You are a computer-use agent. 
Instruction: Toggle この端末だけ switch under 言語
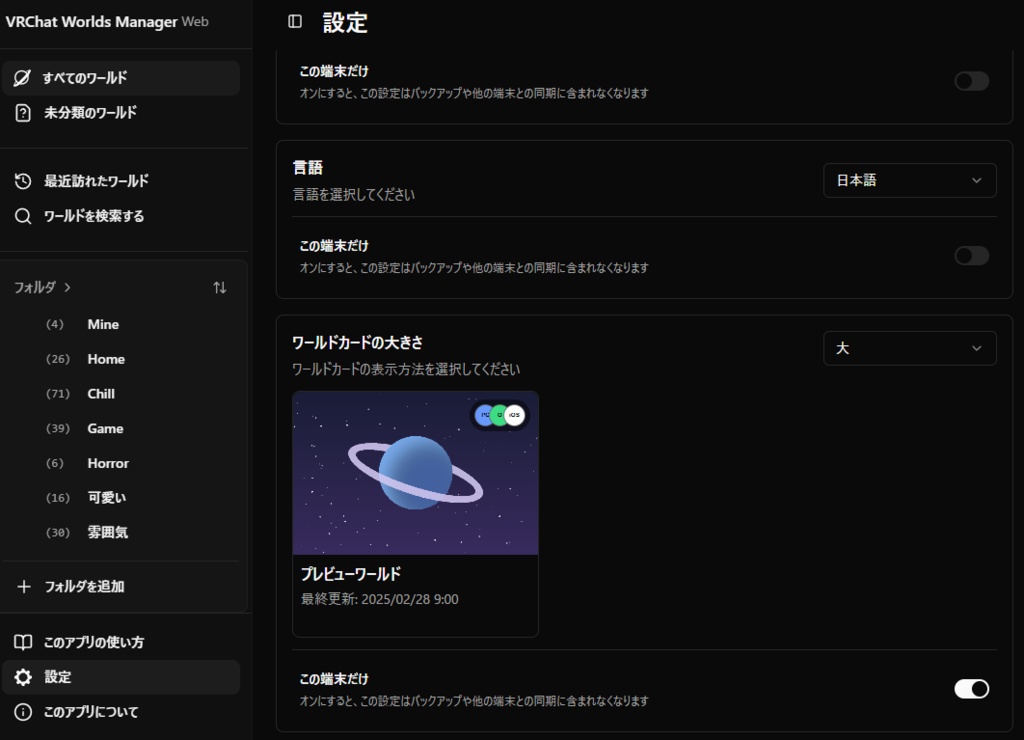pyautogui.click(x=972, y=255)
